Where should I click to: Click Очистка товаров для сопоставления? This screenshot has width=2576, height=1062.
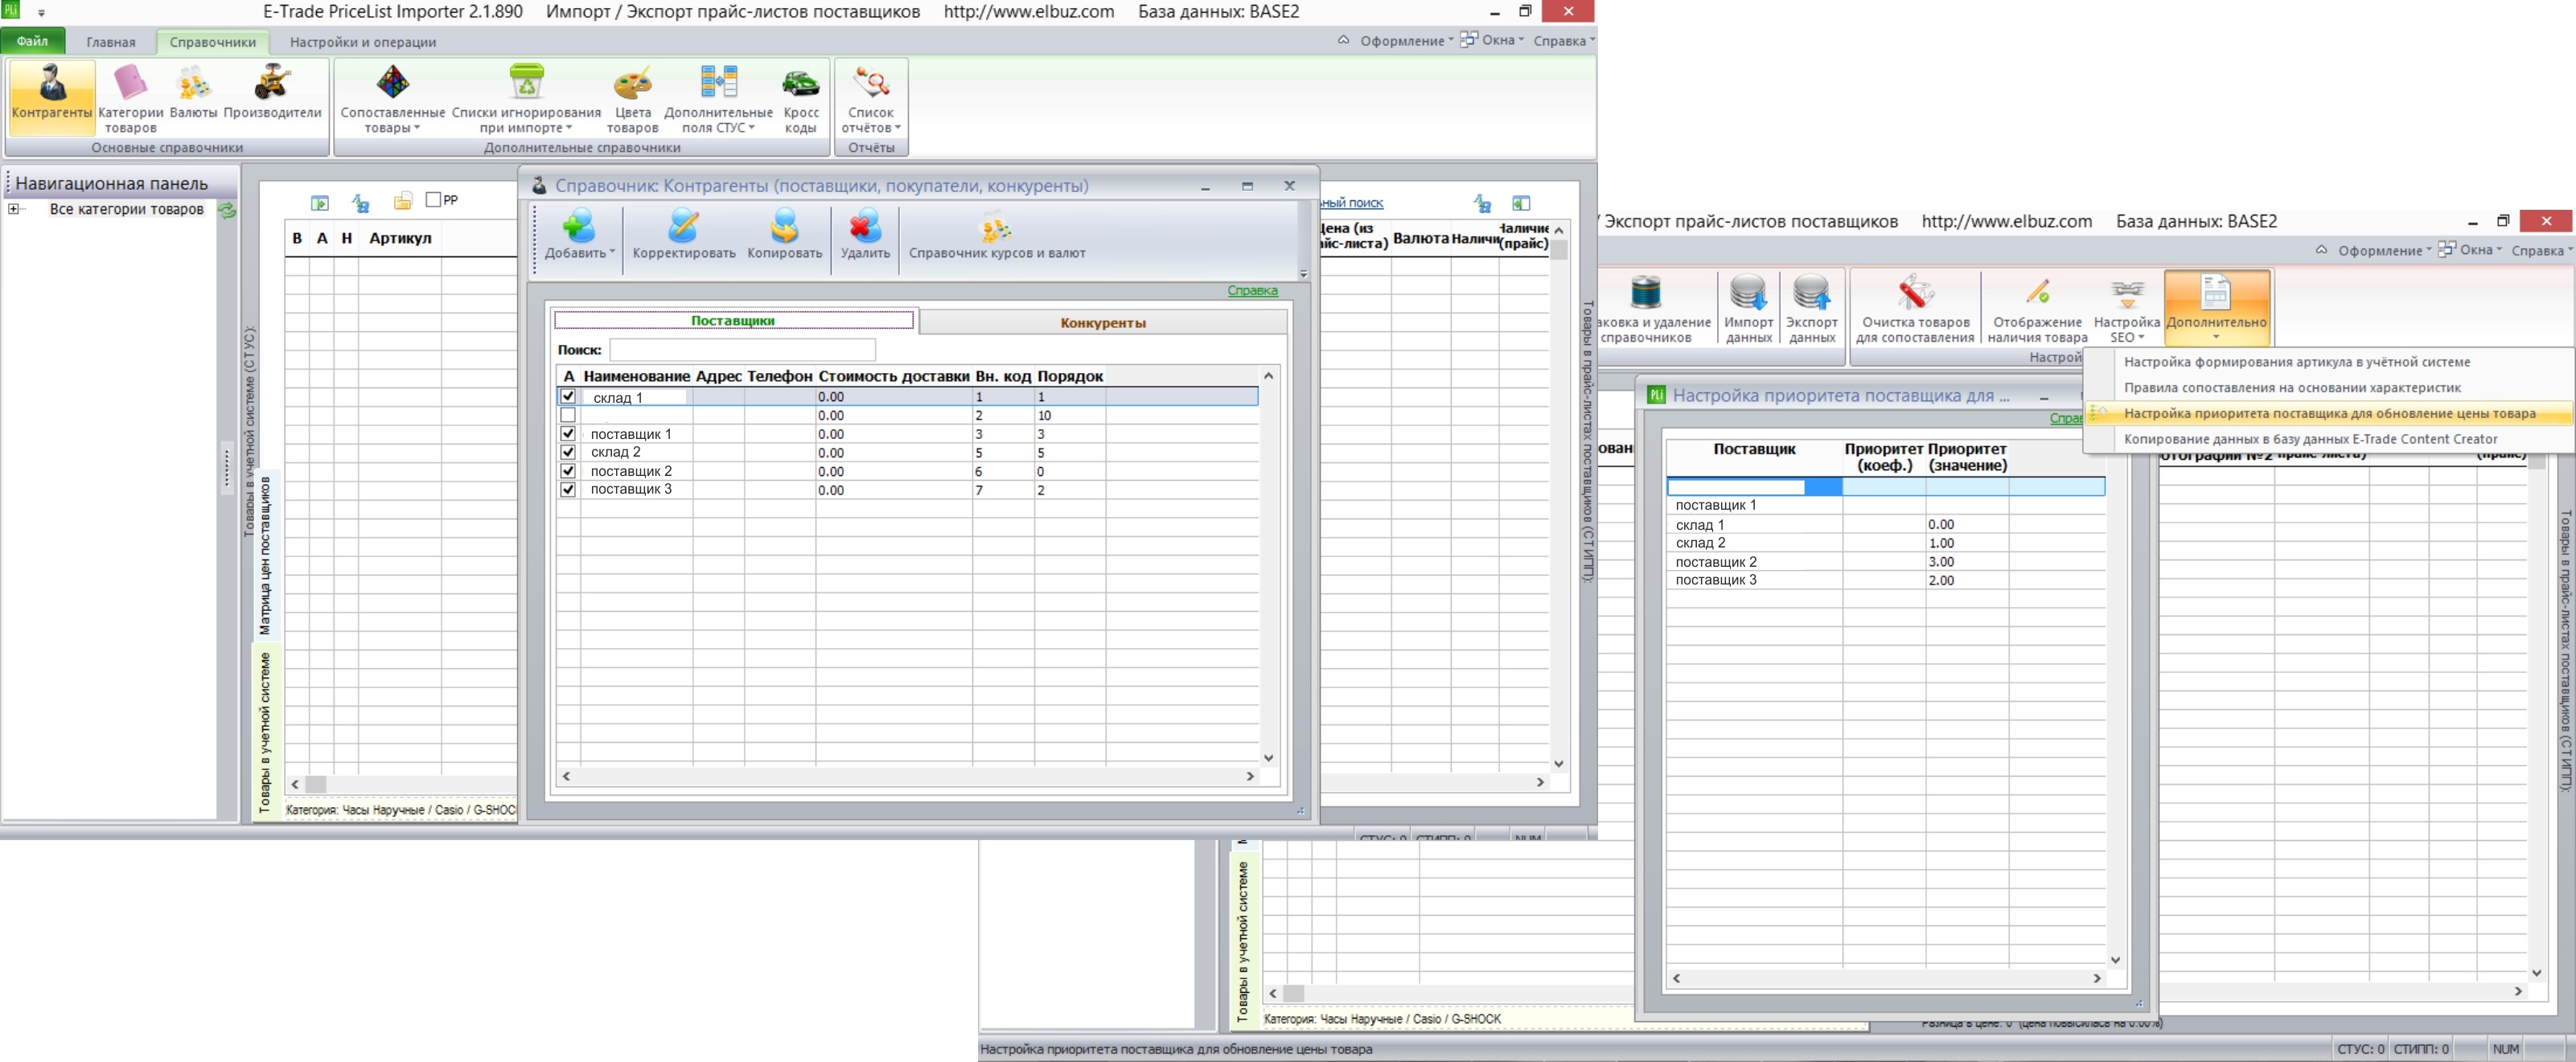[x=1915, y=308]
